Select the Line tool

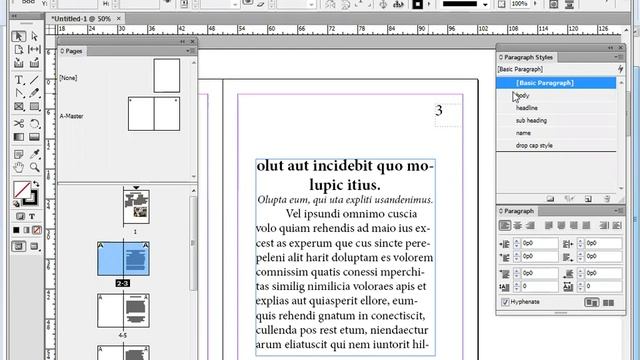point(34,80)
